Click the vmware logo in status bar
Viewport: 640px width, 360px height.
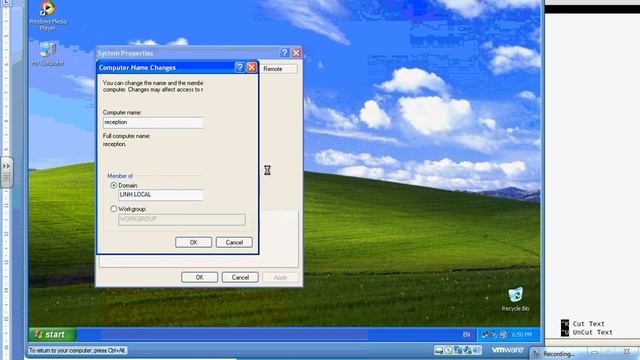tap(507, 350)
